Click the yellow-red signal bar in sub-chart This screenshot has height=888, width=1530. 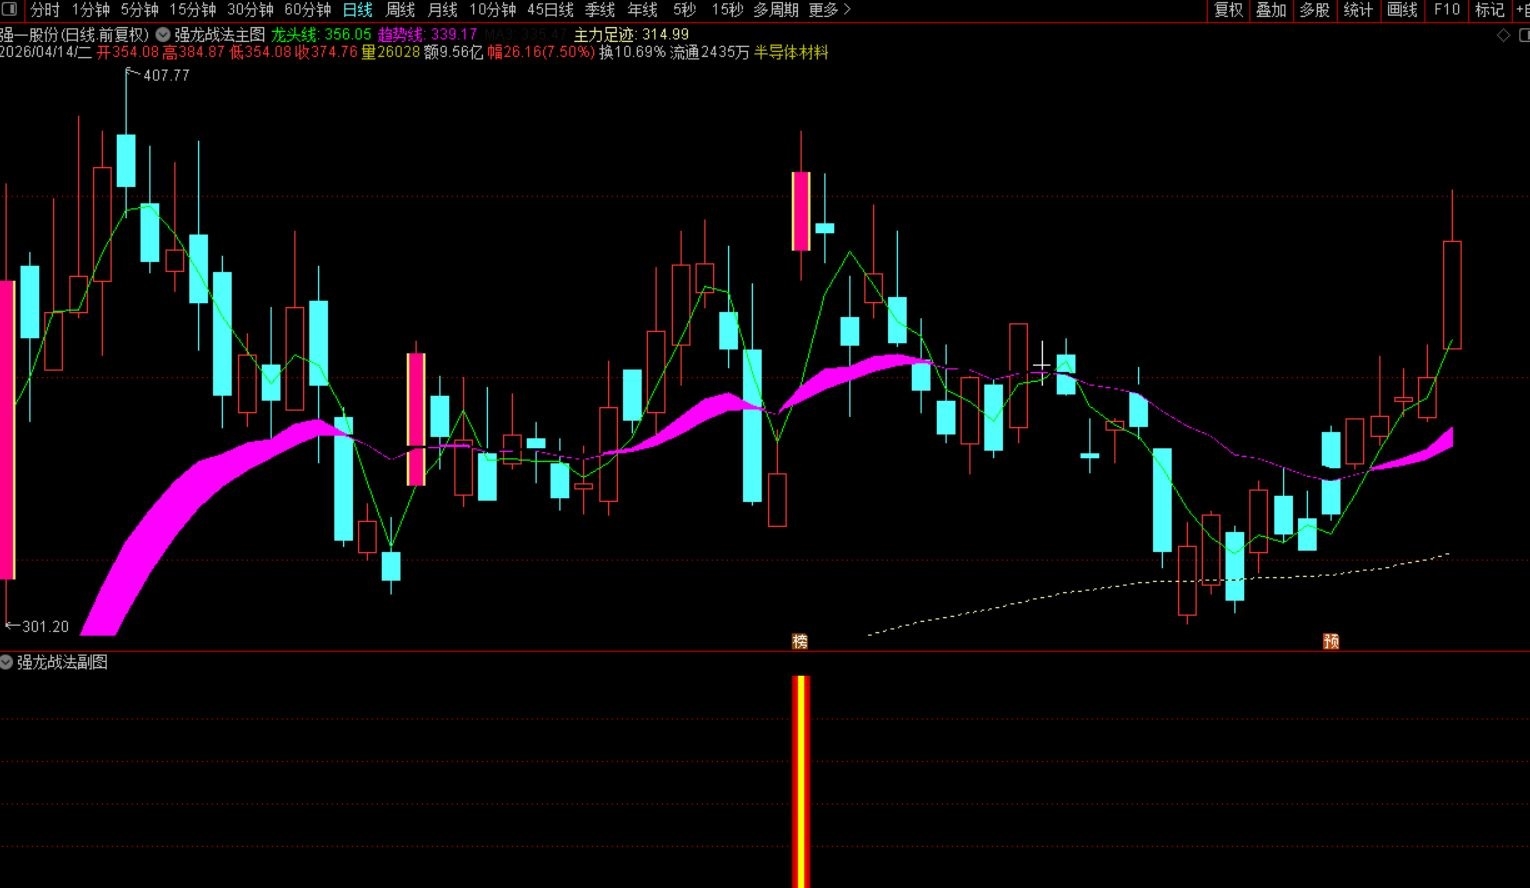click(801, 781)
